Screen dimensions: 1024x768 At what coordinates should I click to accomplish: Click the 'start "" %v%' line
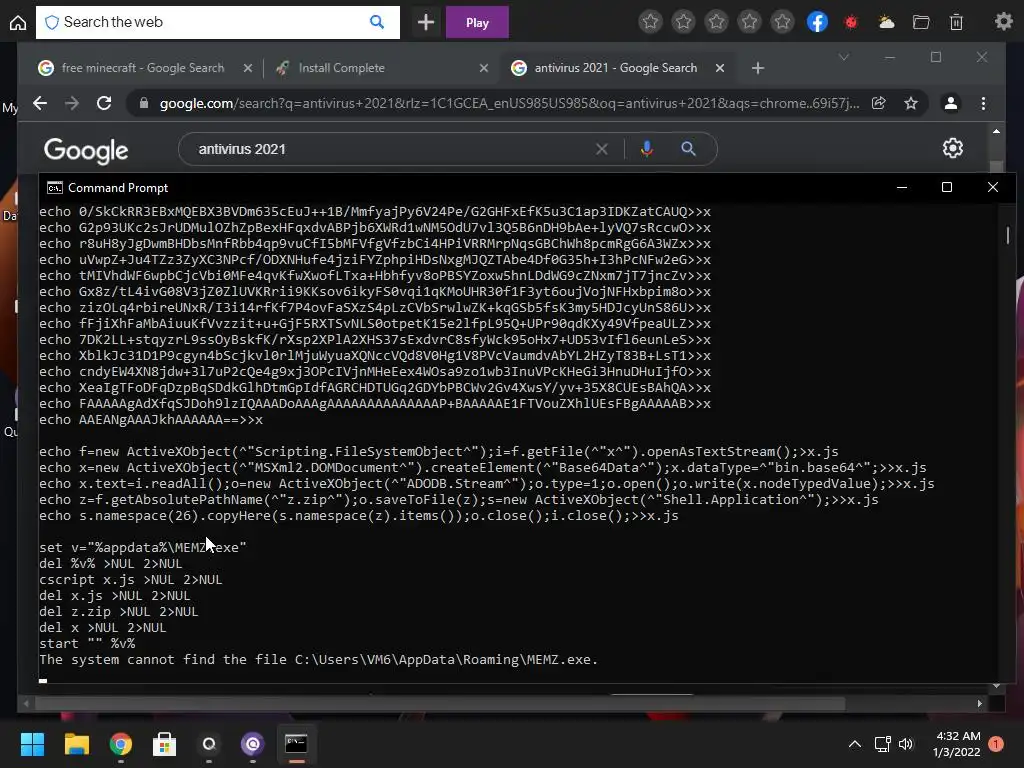88,643
